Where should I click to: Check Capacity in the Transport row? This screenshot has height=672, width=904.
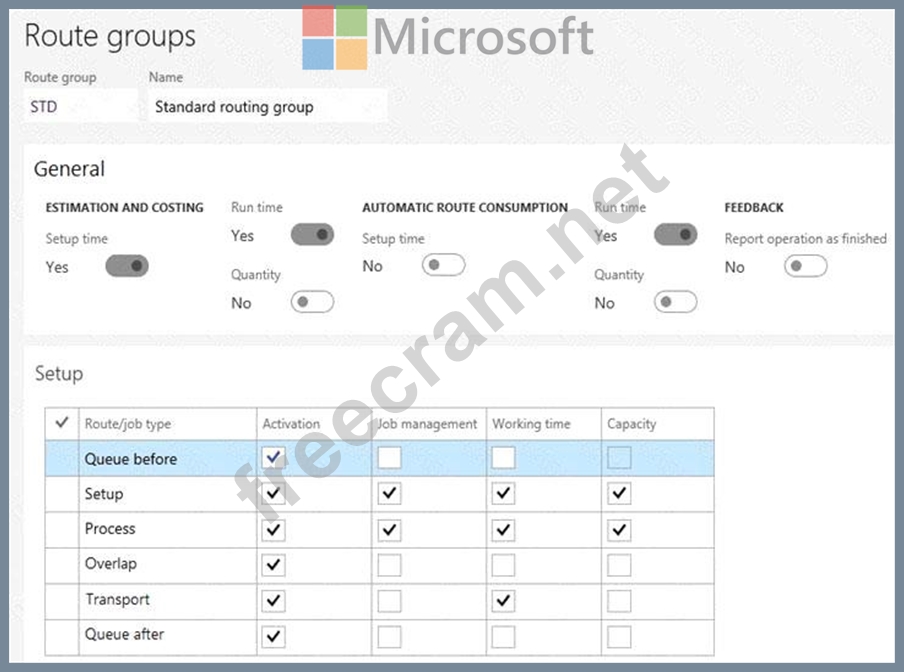[619, 601]
